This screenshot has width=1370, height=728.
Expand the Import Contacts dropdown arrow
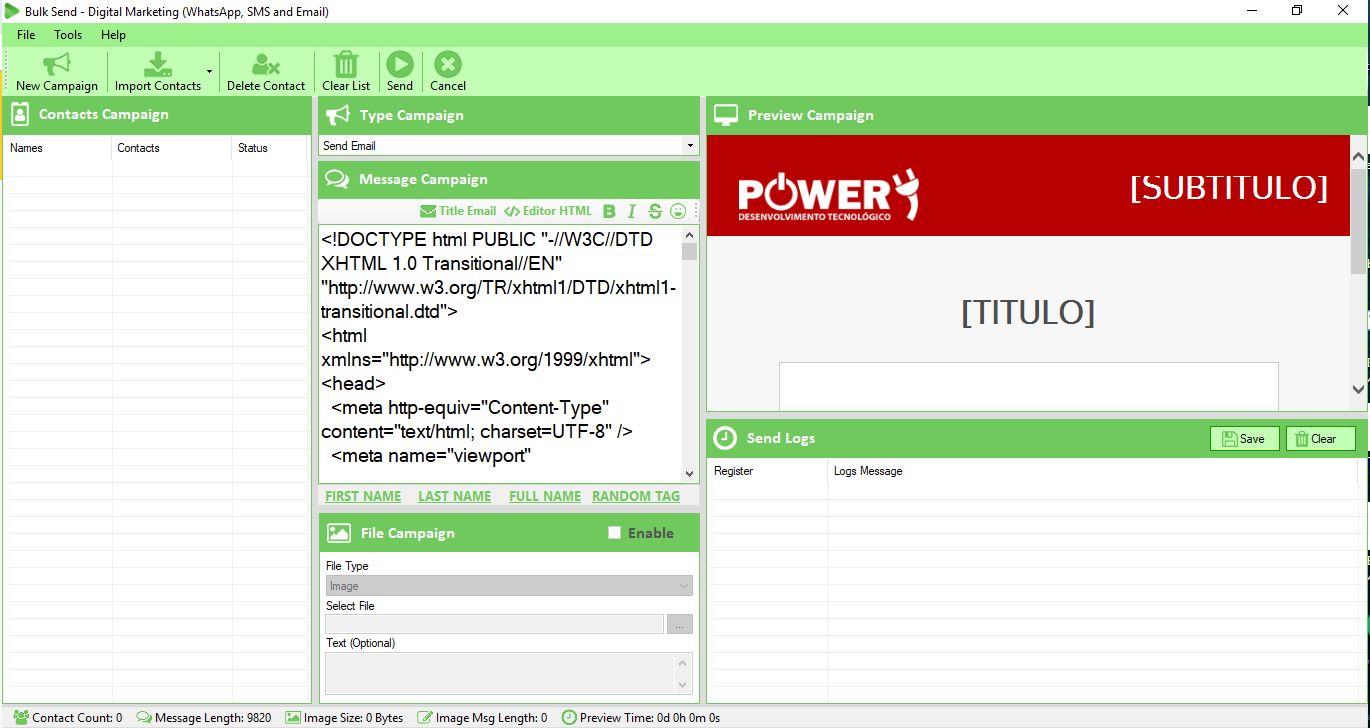click(209, 72)
